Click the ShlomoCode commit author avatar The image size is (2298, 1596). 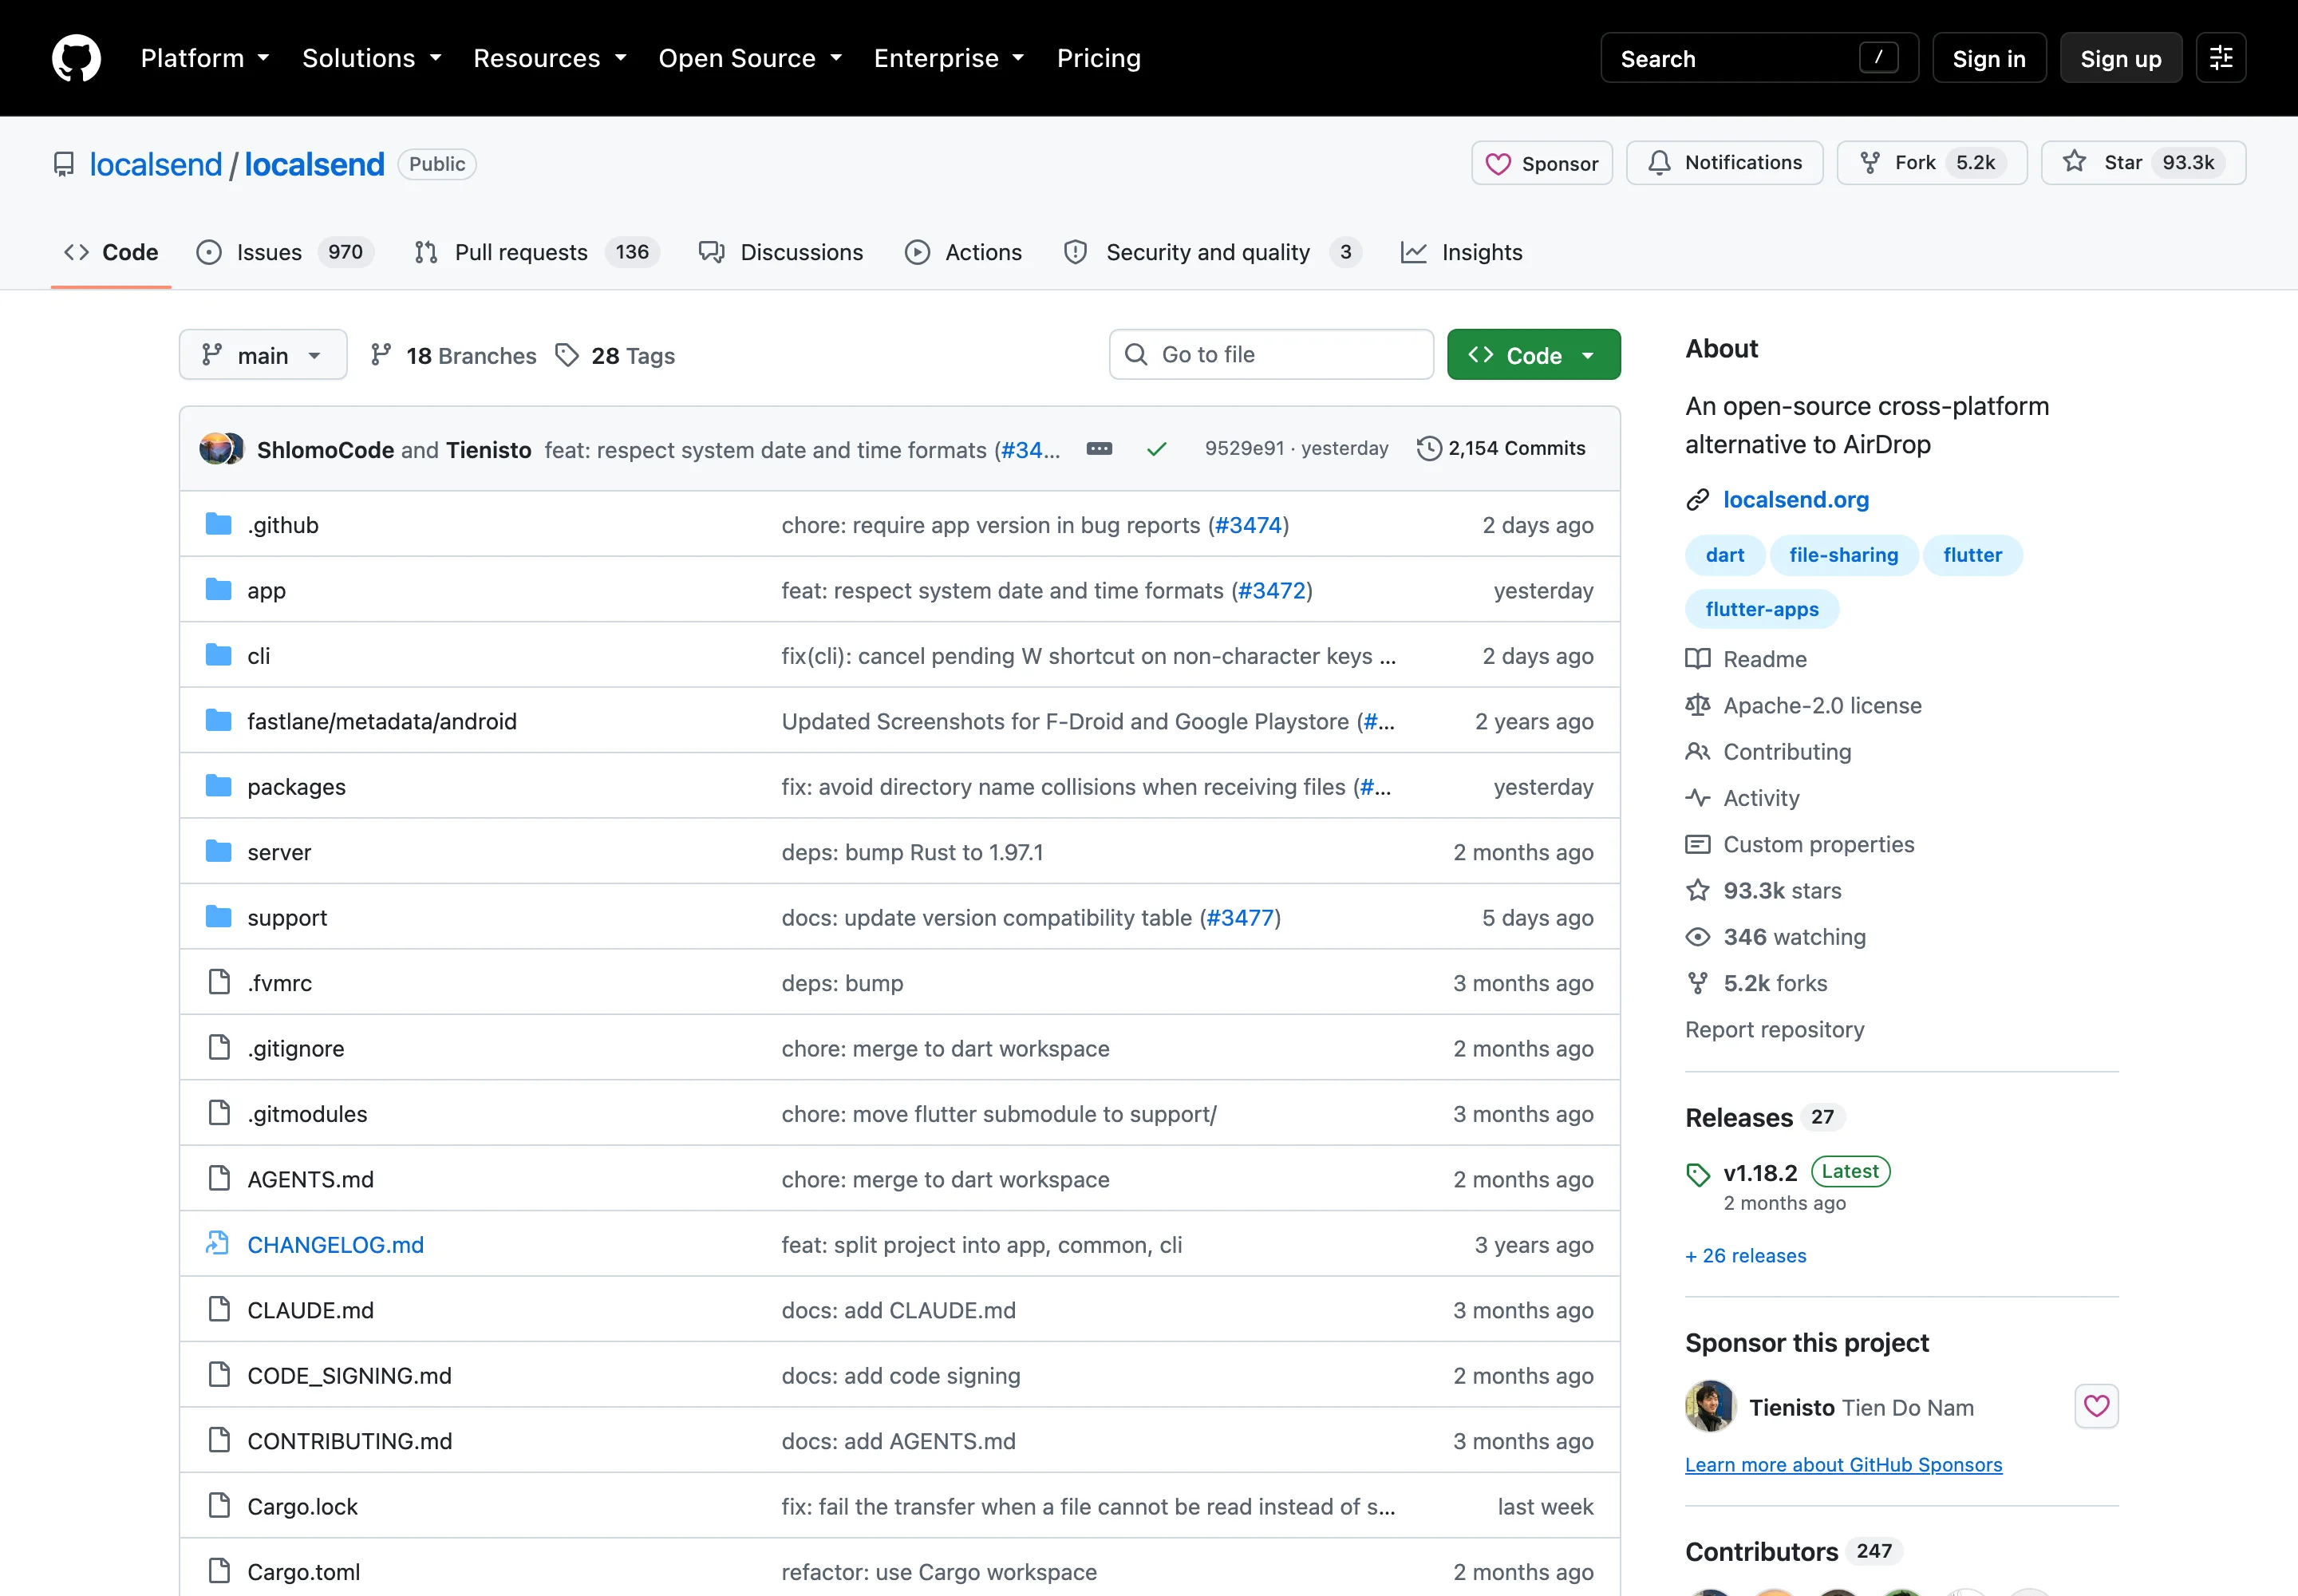[x=216, y=449]
